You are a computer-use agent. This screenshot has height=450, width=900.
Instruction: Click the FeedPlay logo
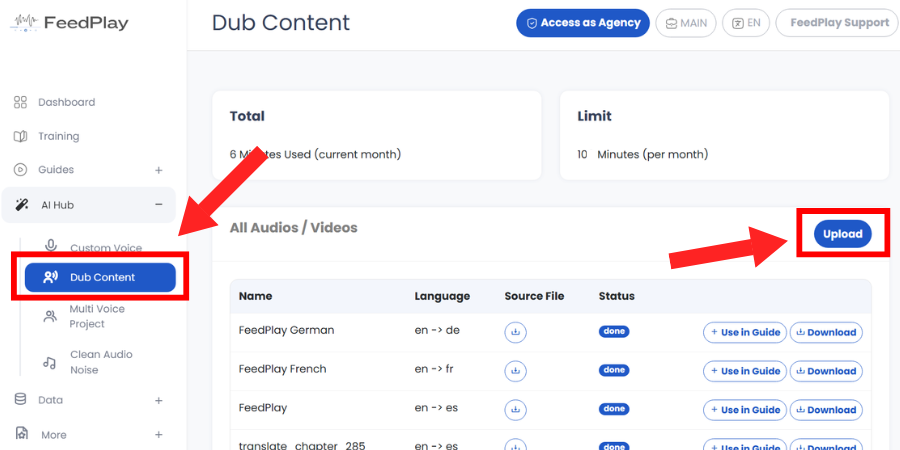tap(69, 23)
